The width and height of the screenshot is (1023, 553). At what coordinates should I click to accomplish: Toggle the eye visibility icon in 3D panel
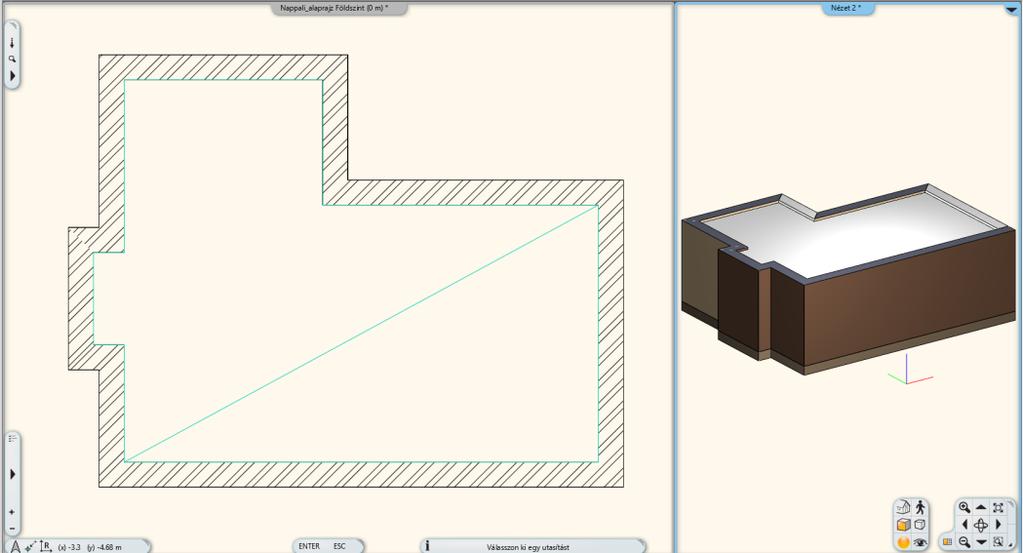tap(920, 542)
